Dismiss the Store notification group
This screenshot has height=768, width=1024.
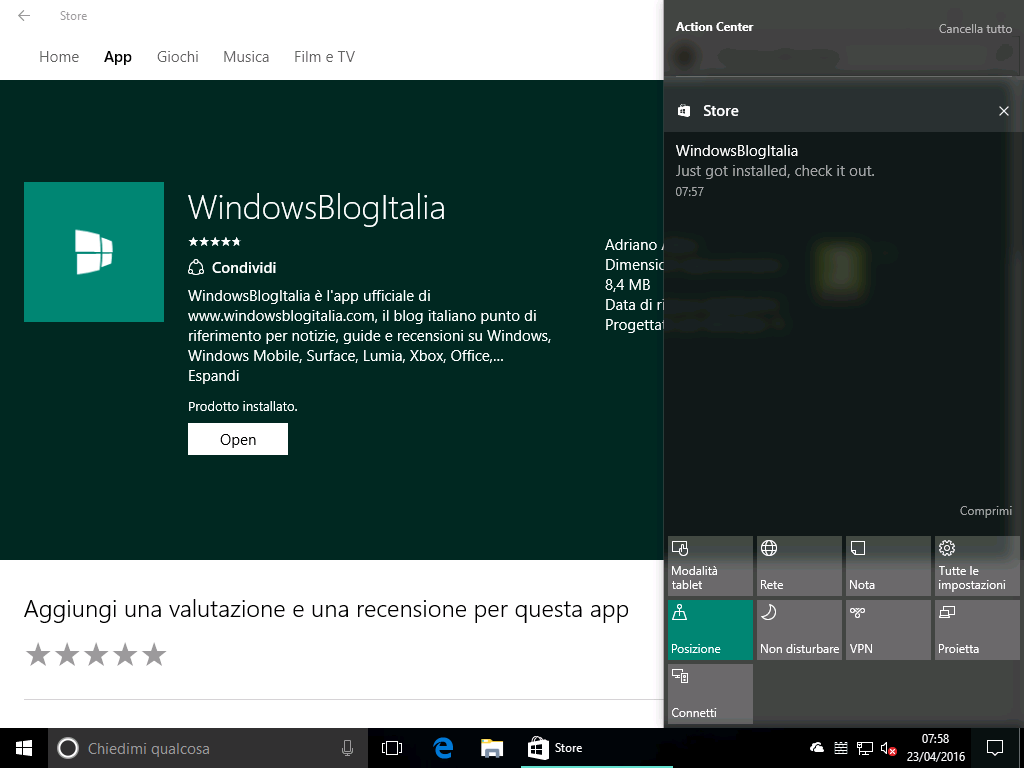tap(1004, 111)
